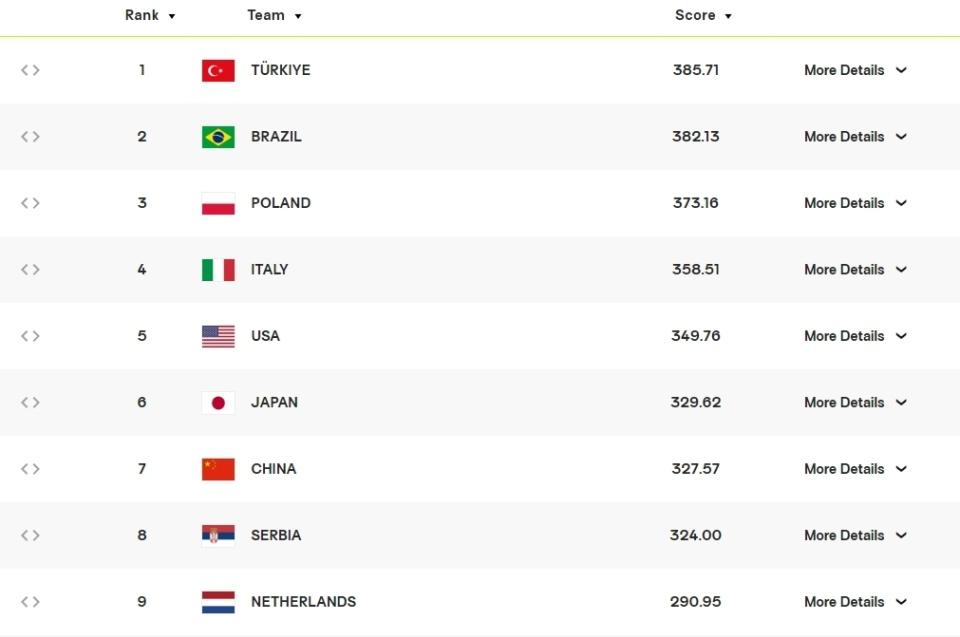Image resolution: width=960 pixels, height=637 pixels.
Task: Expand More Details for Poland
Action: click(x=855, y=203)
